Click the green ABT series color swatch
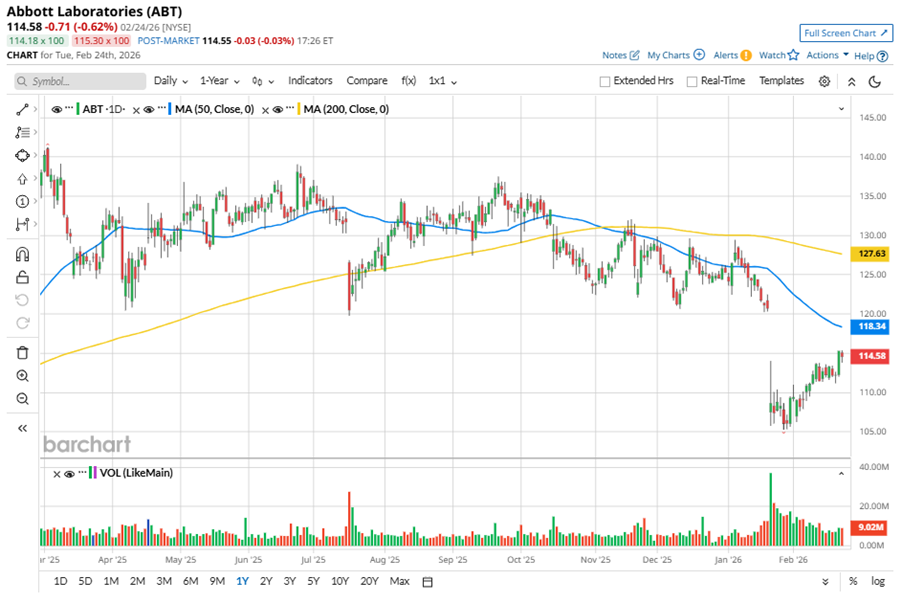This screenshot has height=602, width=902. tap(78, 109)
